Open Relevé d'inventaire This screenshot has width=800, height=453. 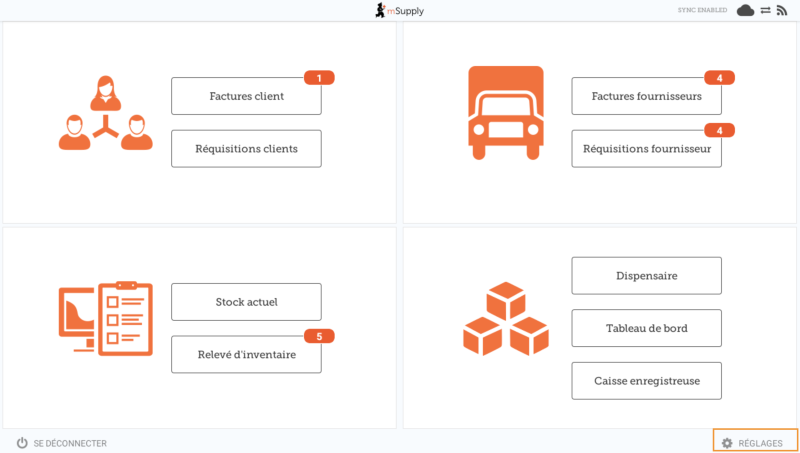(x=246, y=354)
